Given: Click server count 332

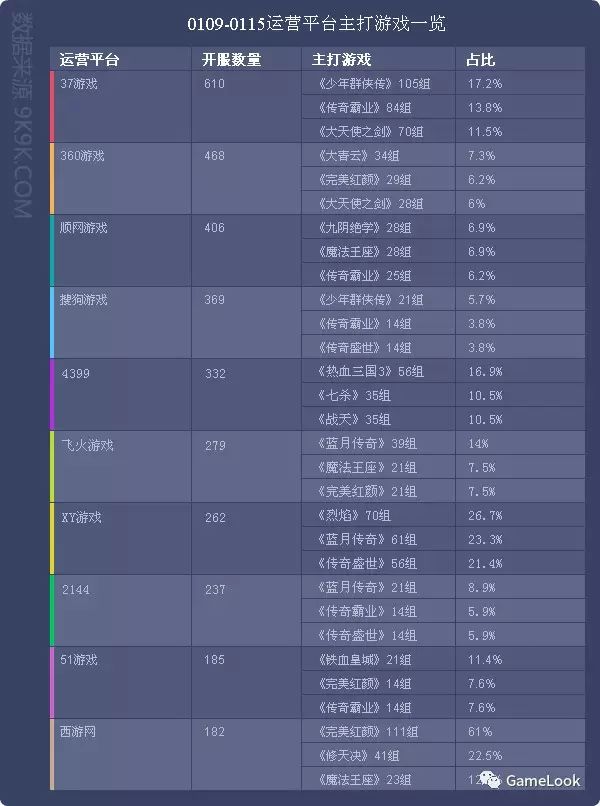Looking at the screenshot, I should 215,373.
